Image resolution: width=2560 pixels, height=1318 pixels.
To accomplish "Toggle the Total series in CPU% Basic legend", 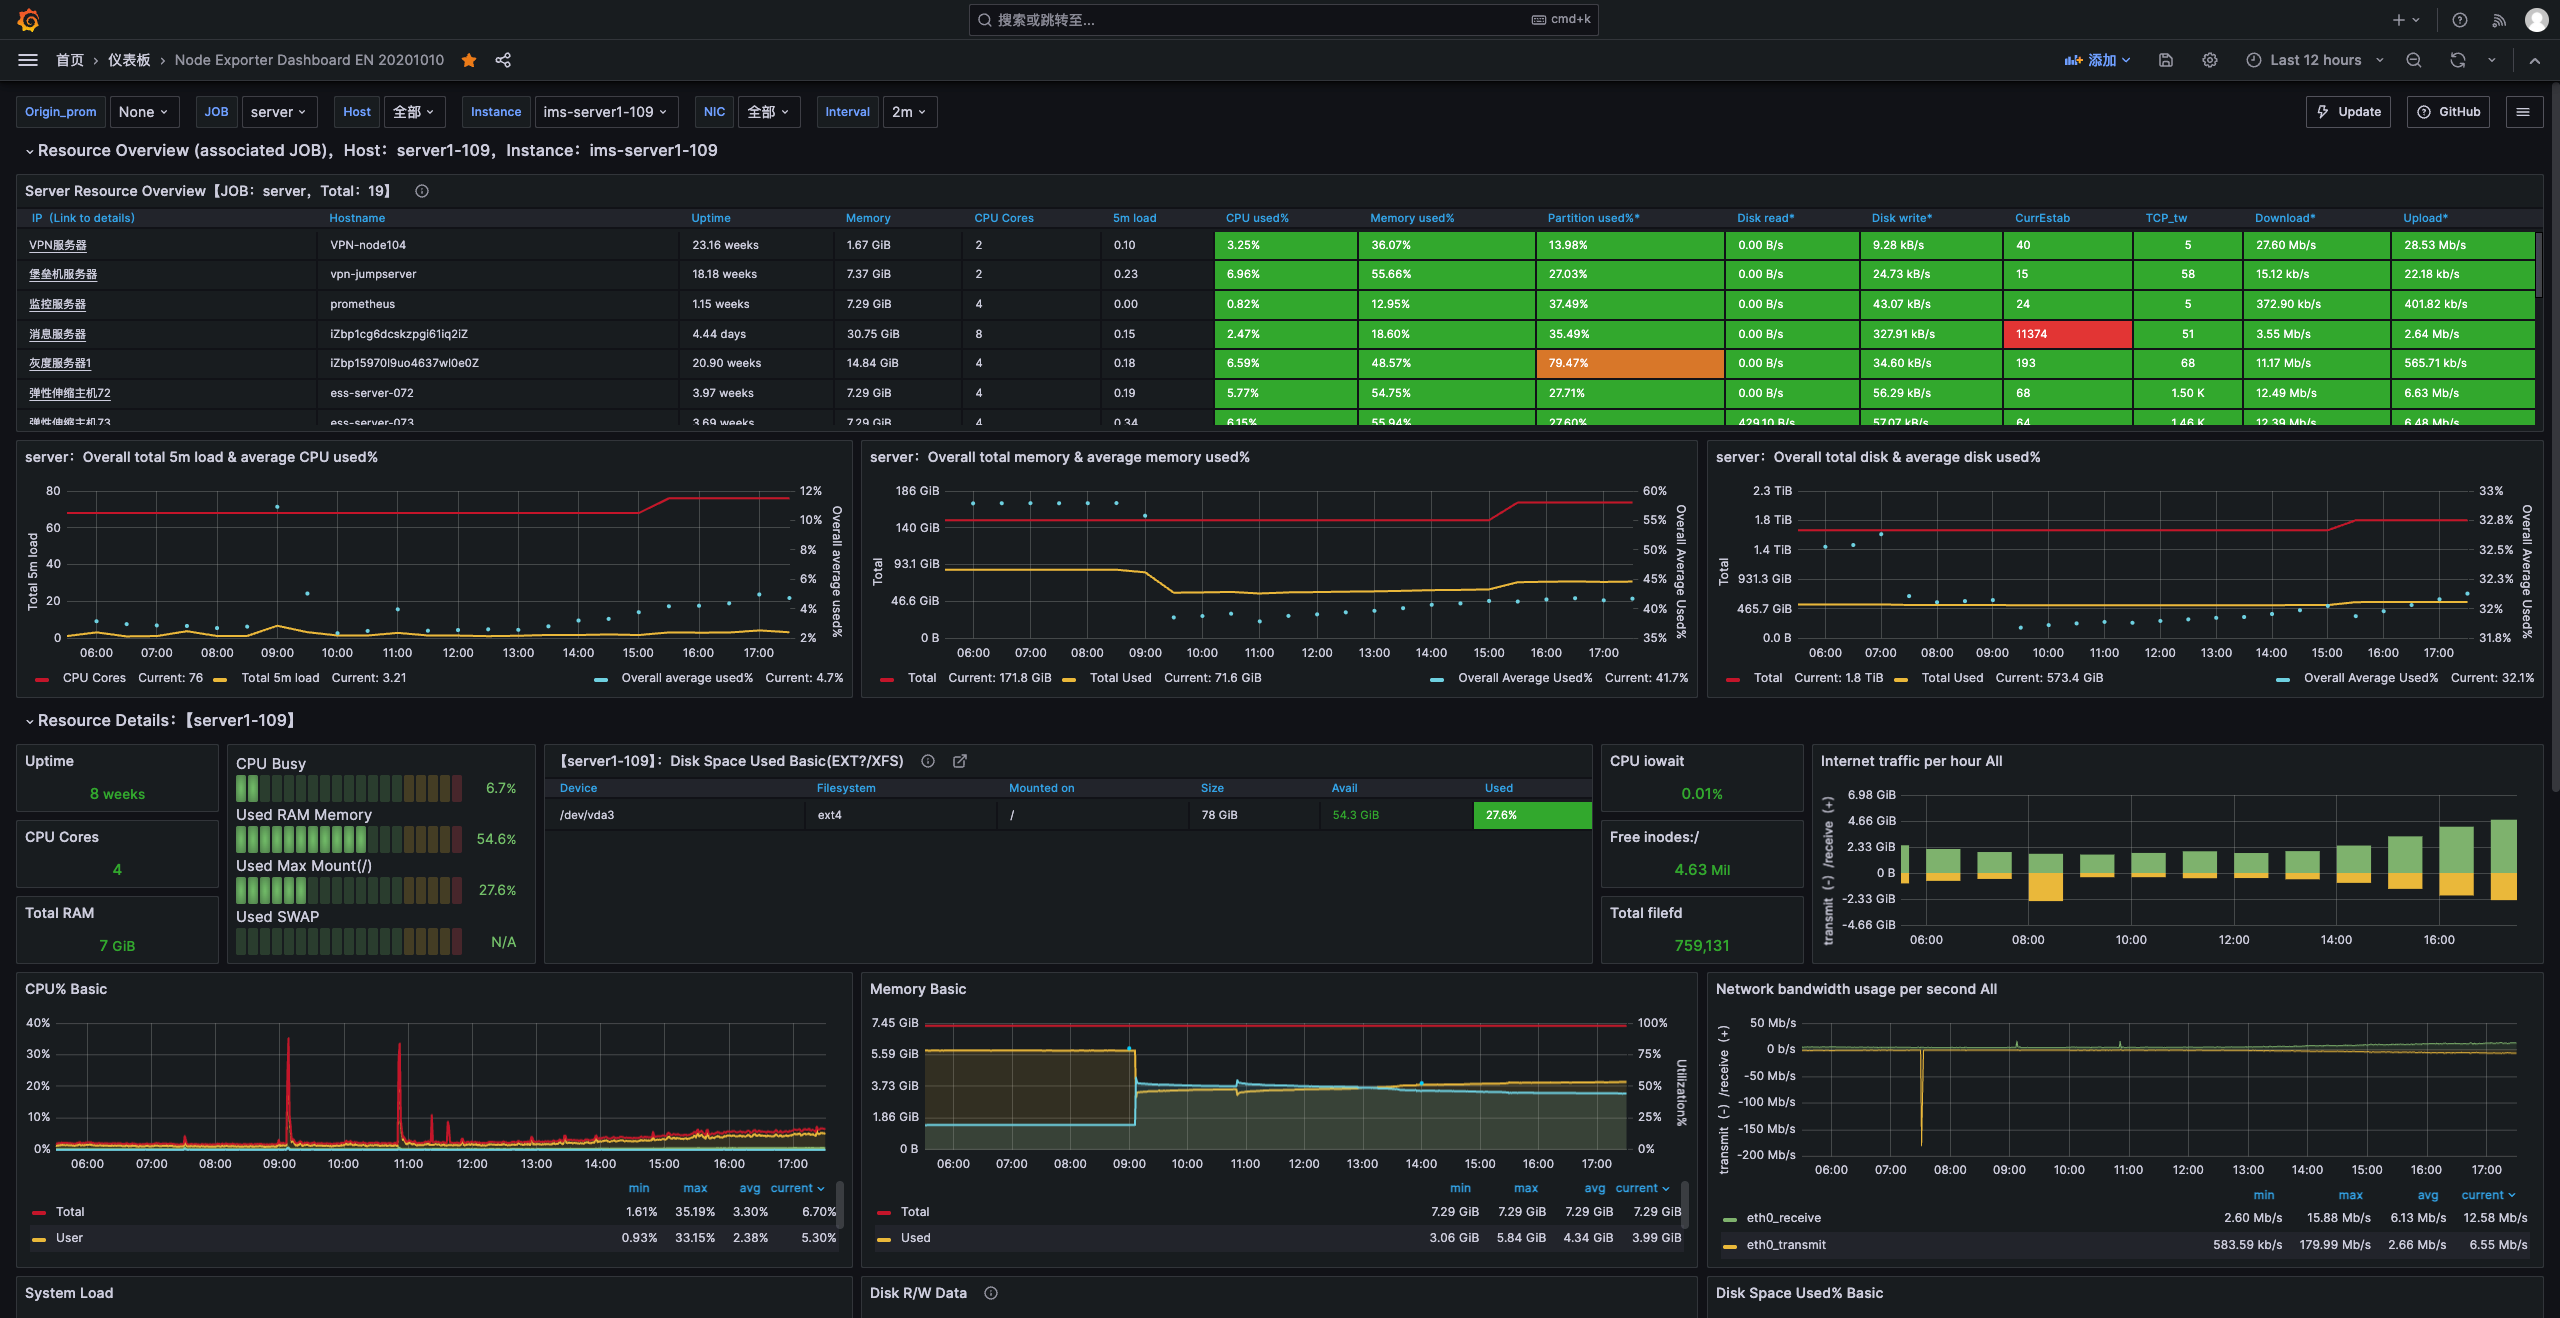I will pos(70,1211).
